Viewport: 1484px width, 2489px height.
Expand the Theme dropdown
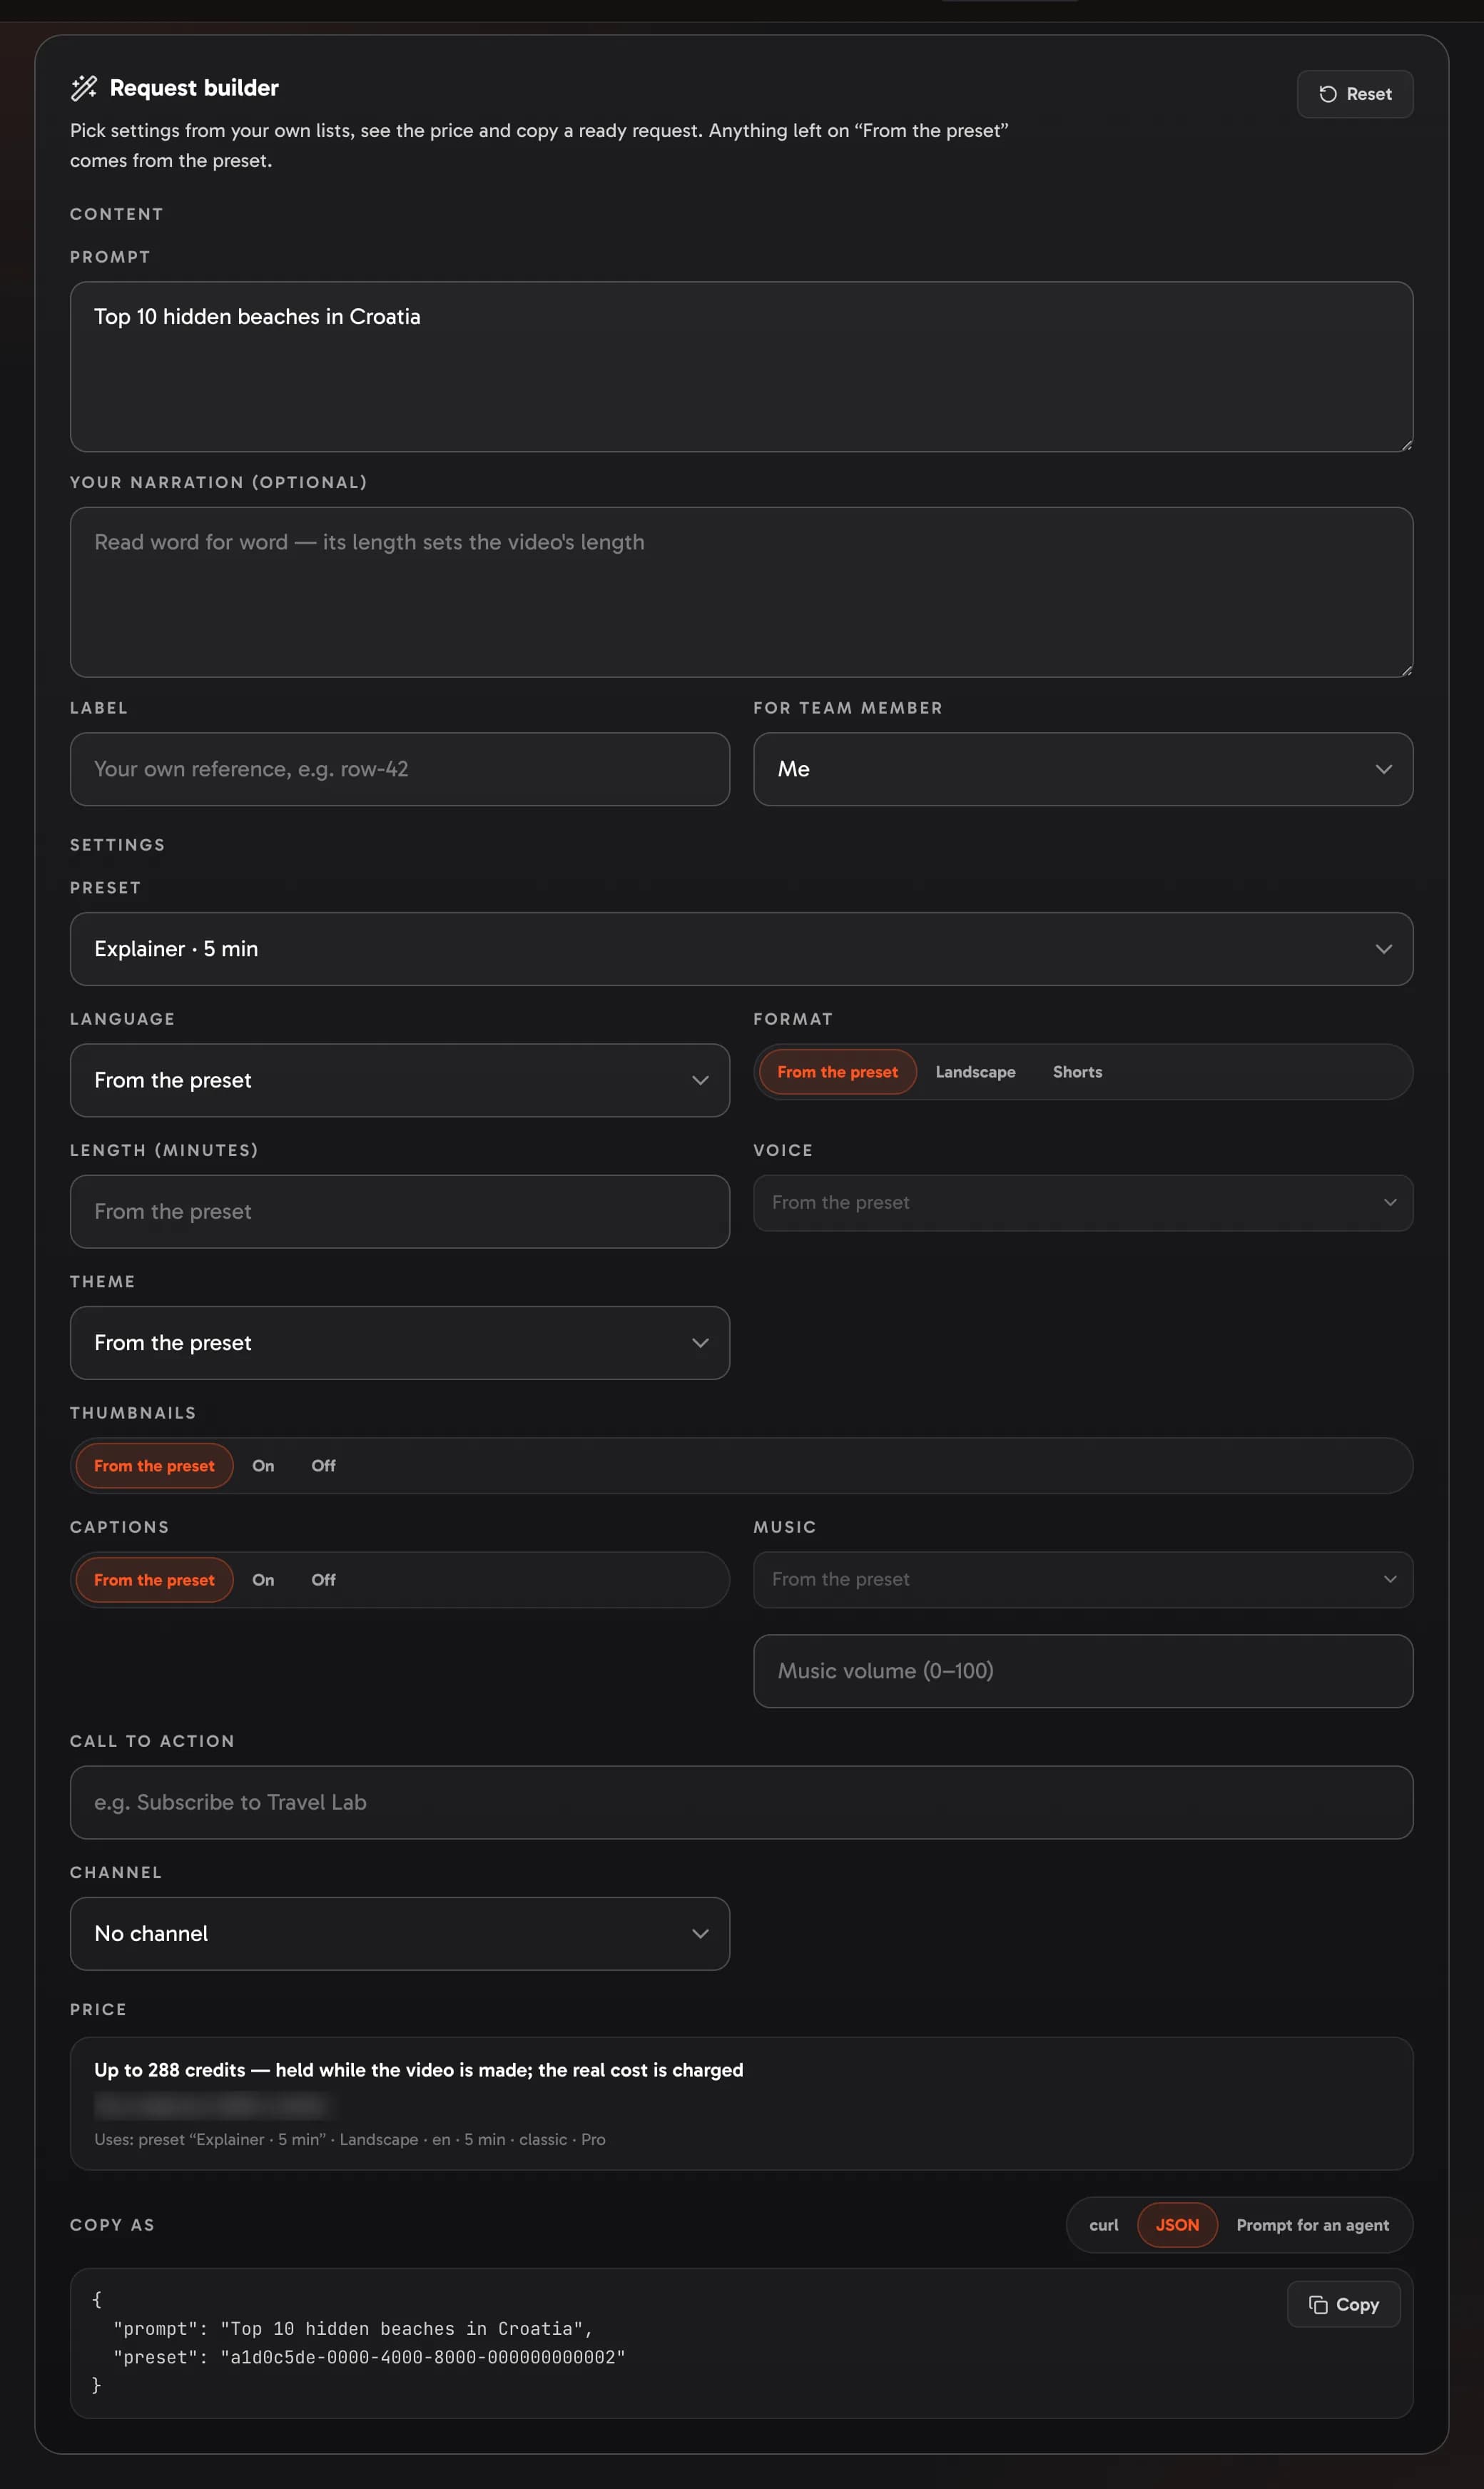[399, 1343]
